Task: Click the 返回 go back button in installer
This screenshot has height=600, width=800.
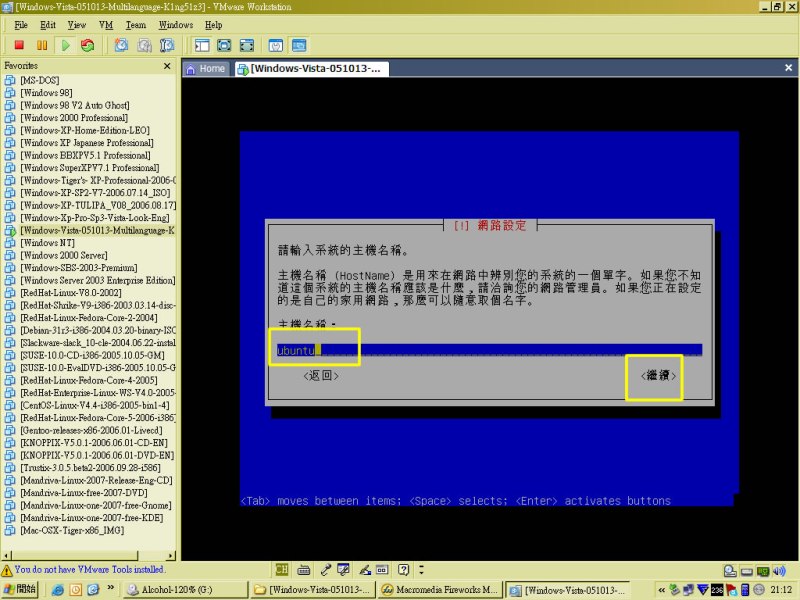Action: pyautogui.click(x=321, y=376)
